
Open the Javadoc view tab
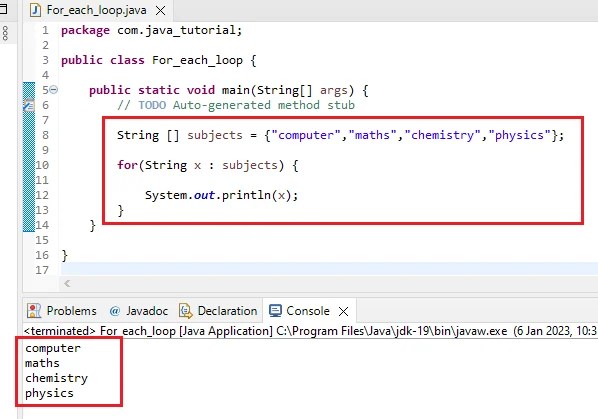click(x=138, y=311)
